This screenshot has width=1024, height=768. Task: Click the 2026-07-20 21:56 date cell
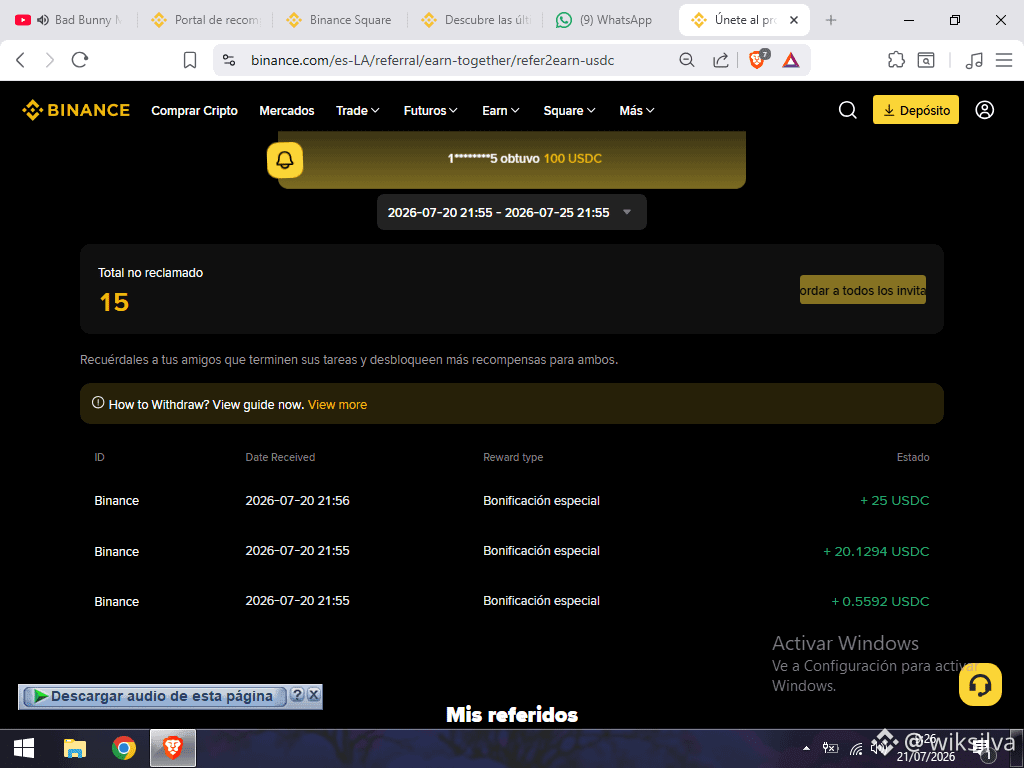point(297,501)
